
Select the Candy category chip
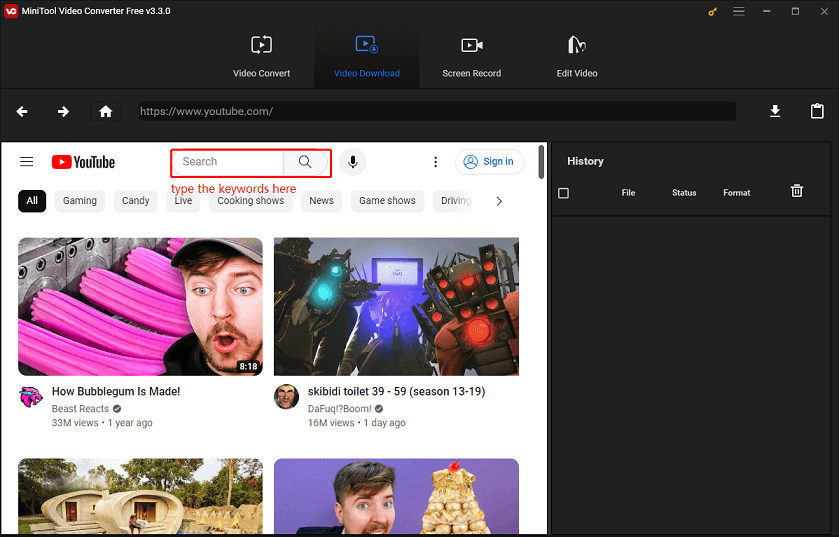pos(135,201)
